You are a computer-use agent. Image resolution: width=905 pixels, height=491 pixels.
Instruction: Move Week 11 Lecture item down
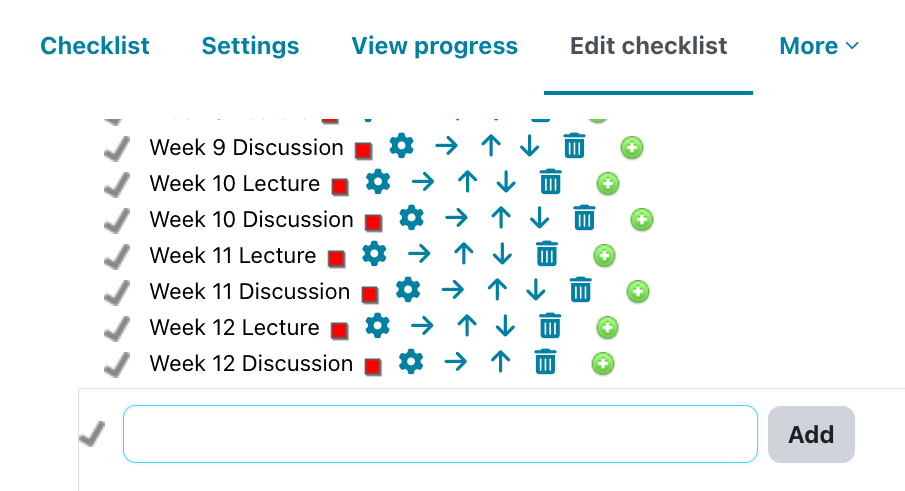click(x=502, y=254)
